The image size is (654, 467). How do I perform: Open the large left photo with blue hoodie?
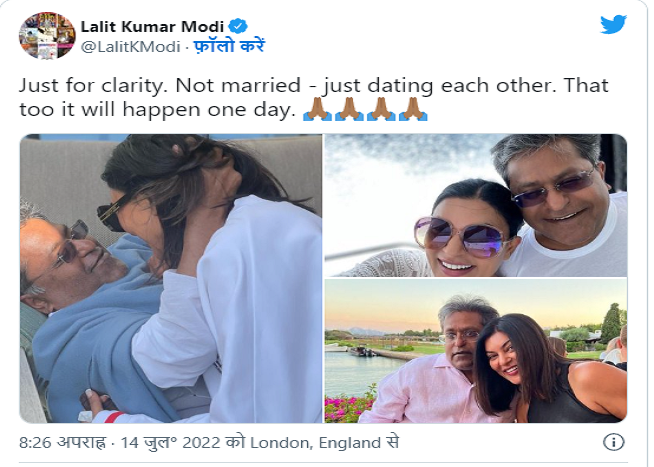click(x=171, y=279)
